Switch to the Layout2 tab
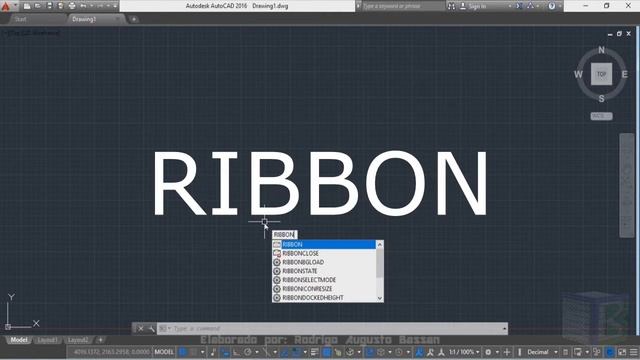The image size is (640, 360). point(78,340)
